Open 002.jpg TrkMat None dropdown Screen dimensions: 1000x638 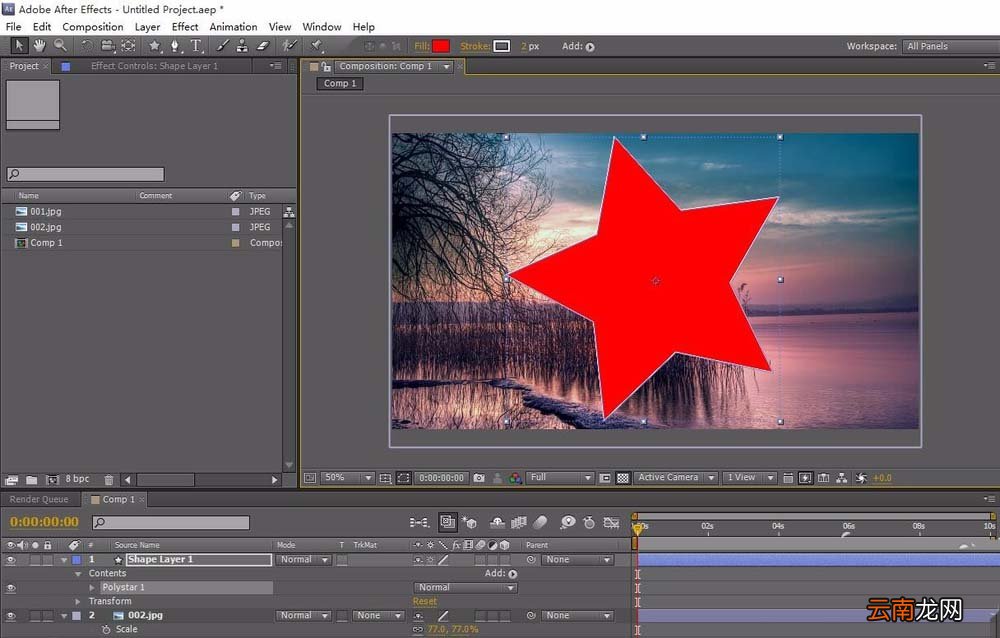pos(379,616)
